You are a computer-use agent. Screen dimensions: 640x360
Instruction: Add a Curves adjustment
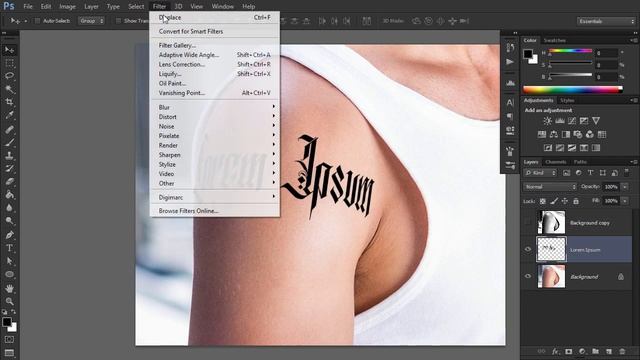point(572,121)
